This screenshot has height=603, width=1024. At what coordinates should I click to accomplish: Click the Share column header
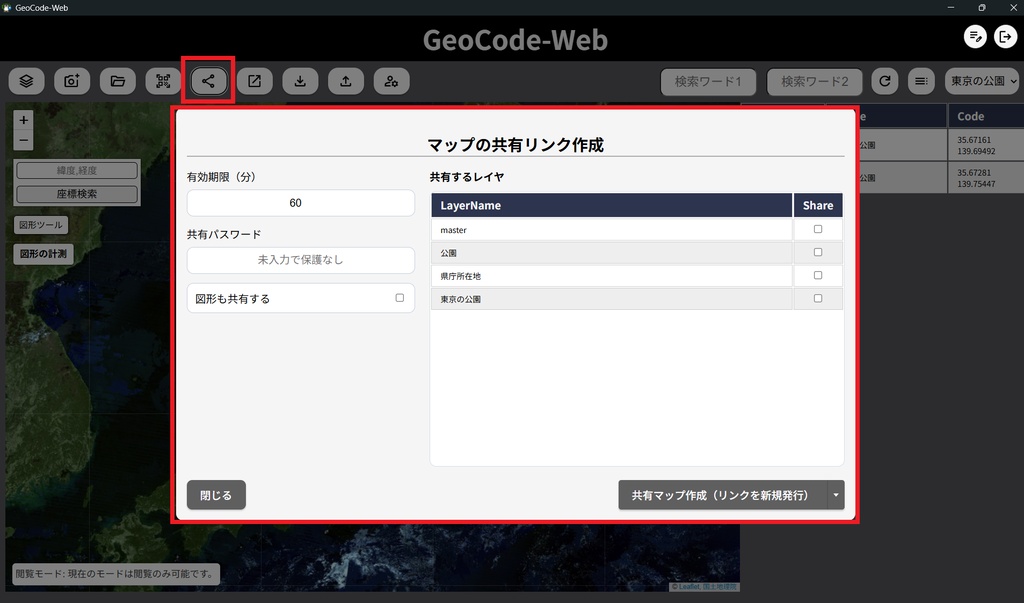[818, 205]
